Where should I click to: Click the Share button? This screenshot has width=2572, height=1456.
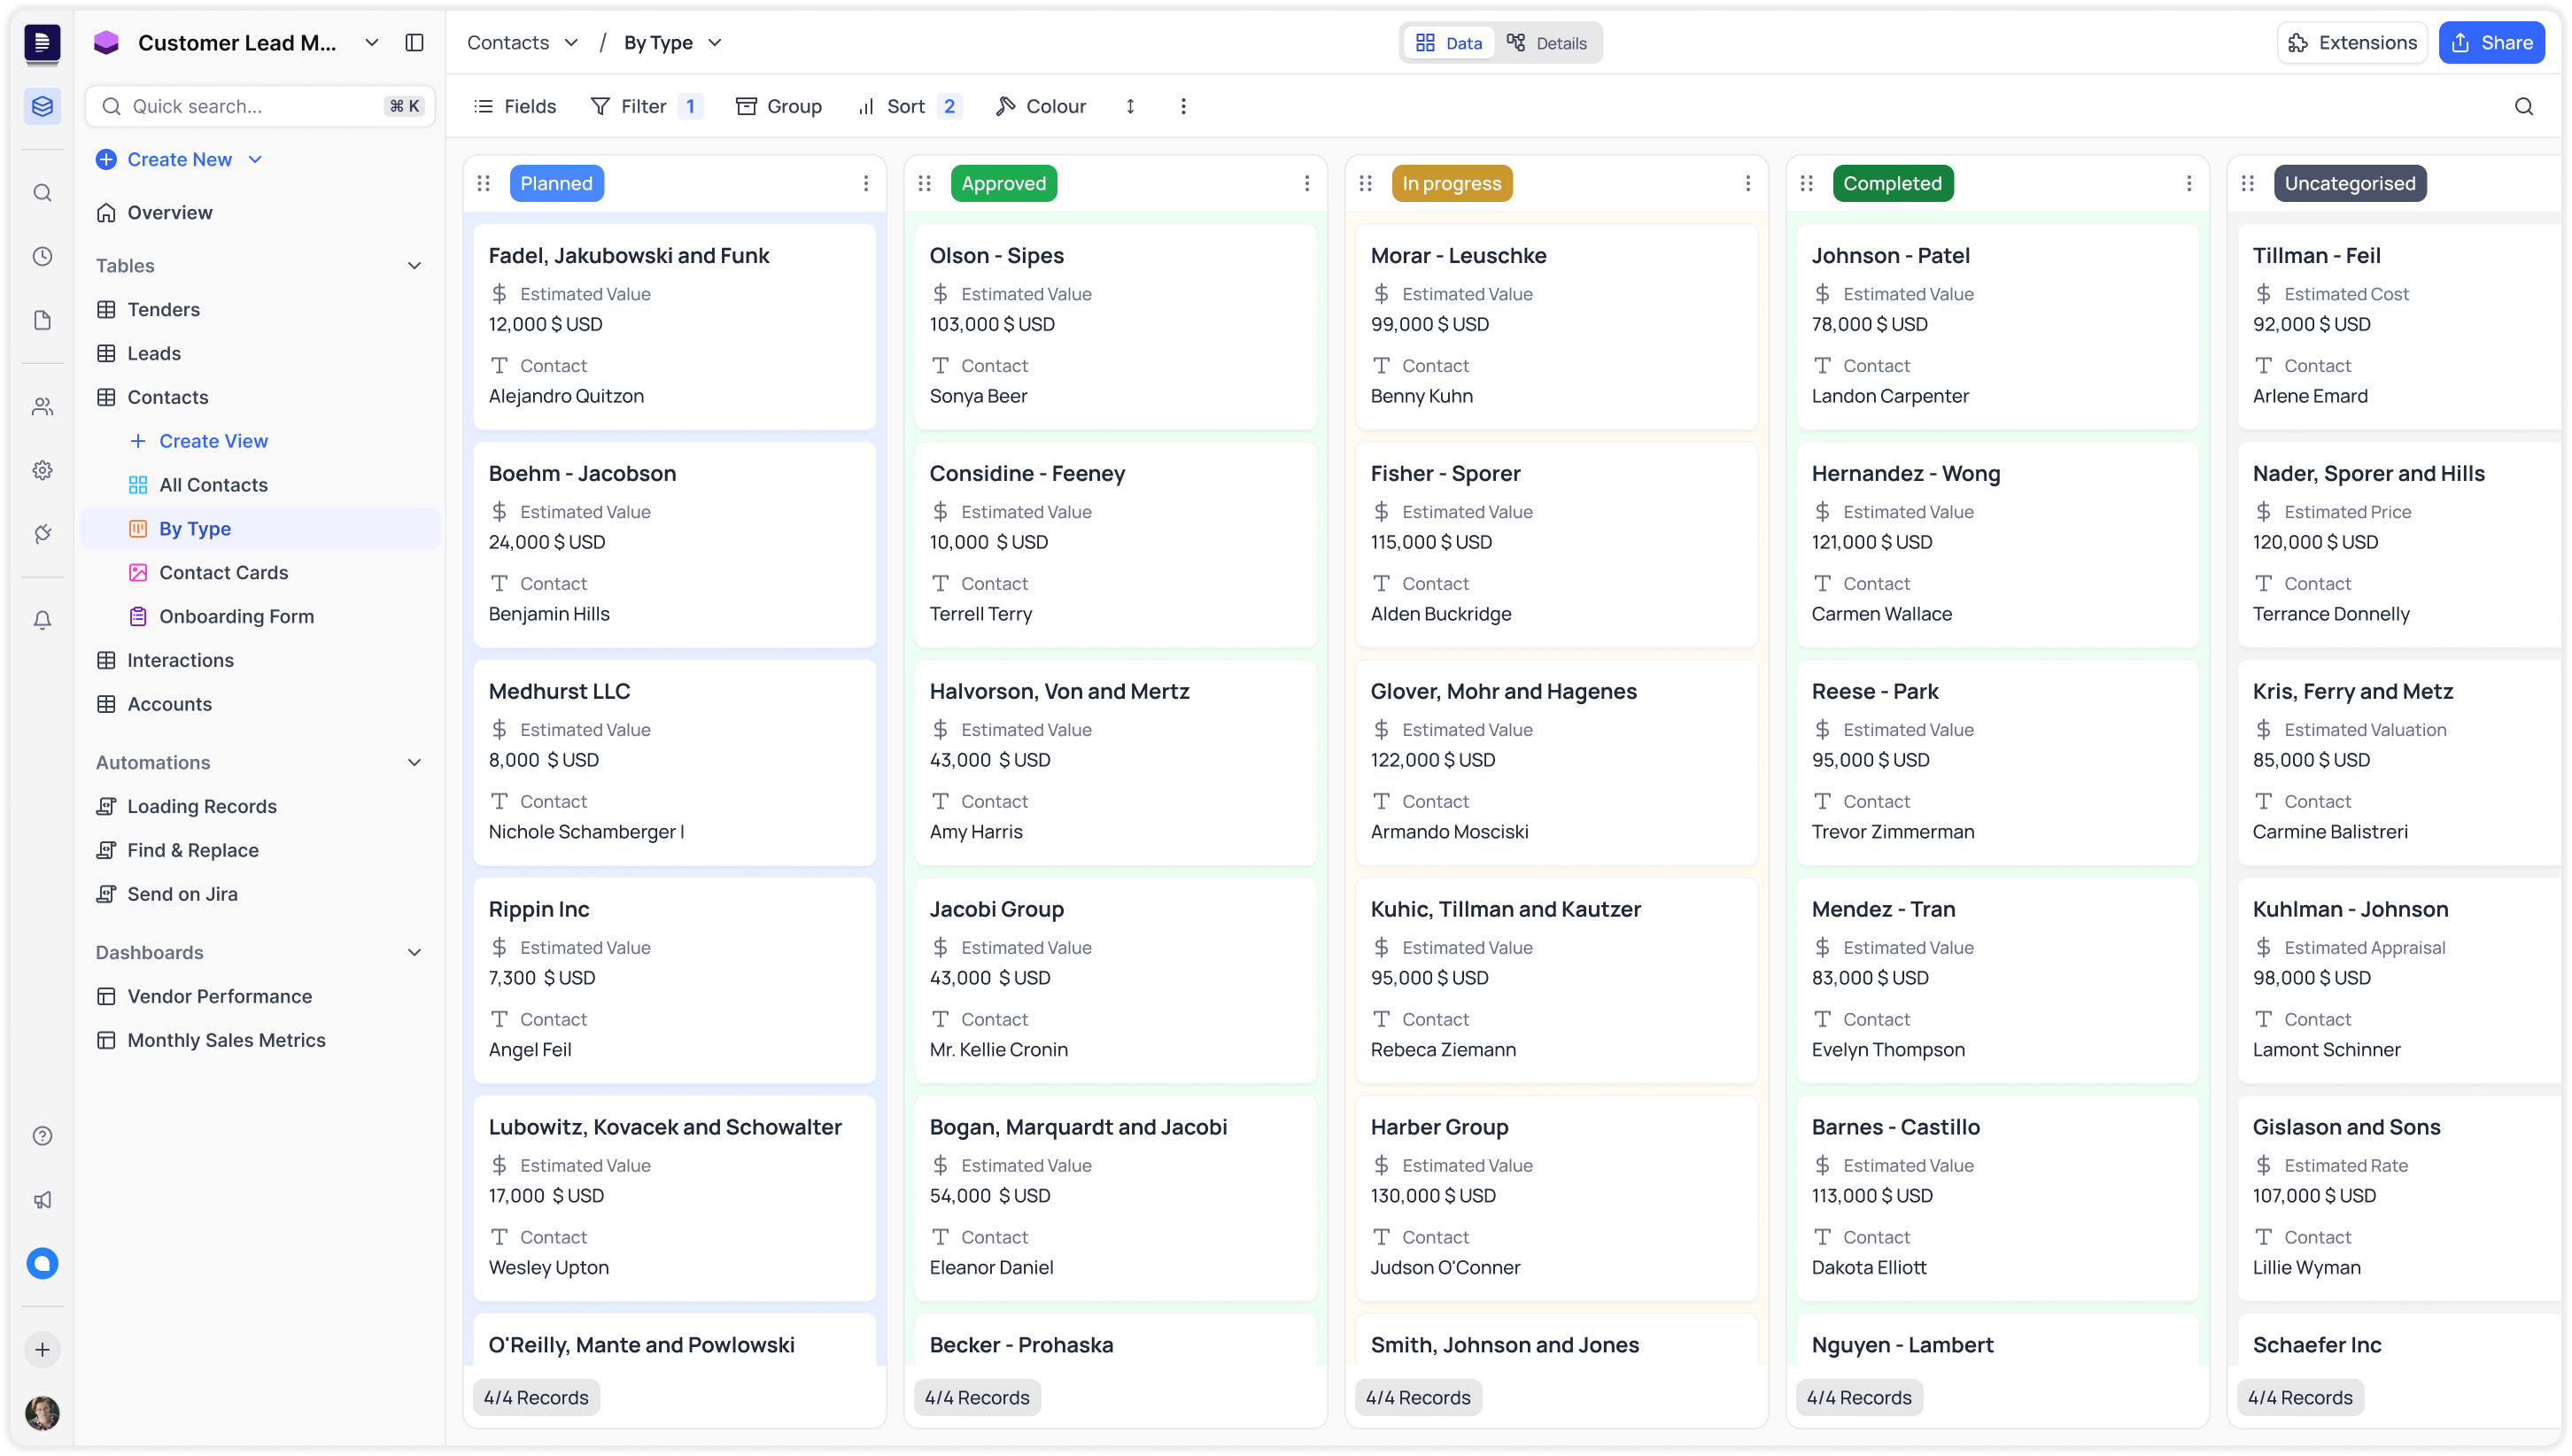point(2491,42)
